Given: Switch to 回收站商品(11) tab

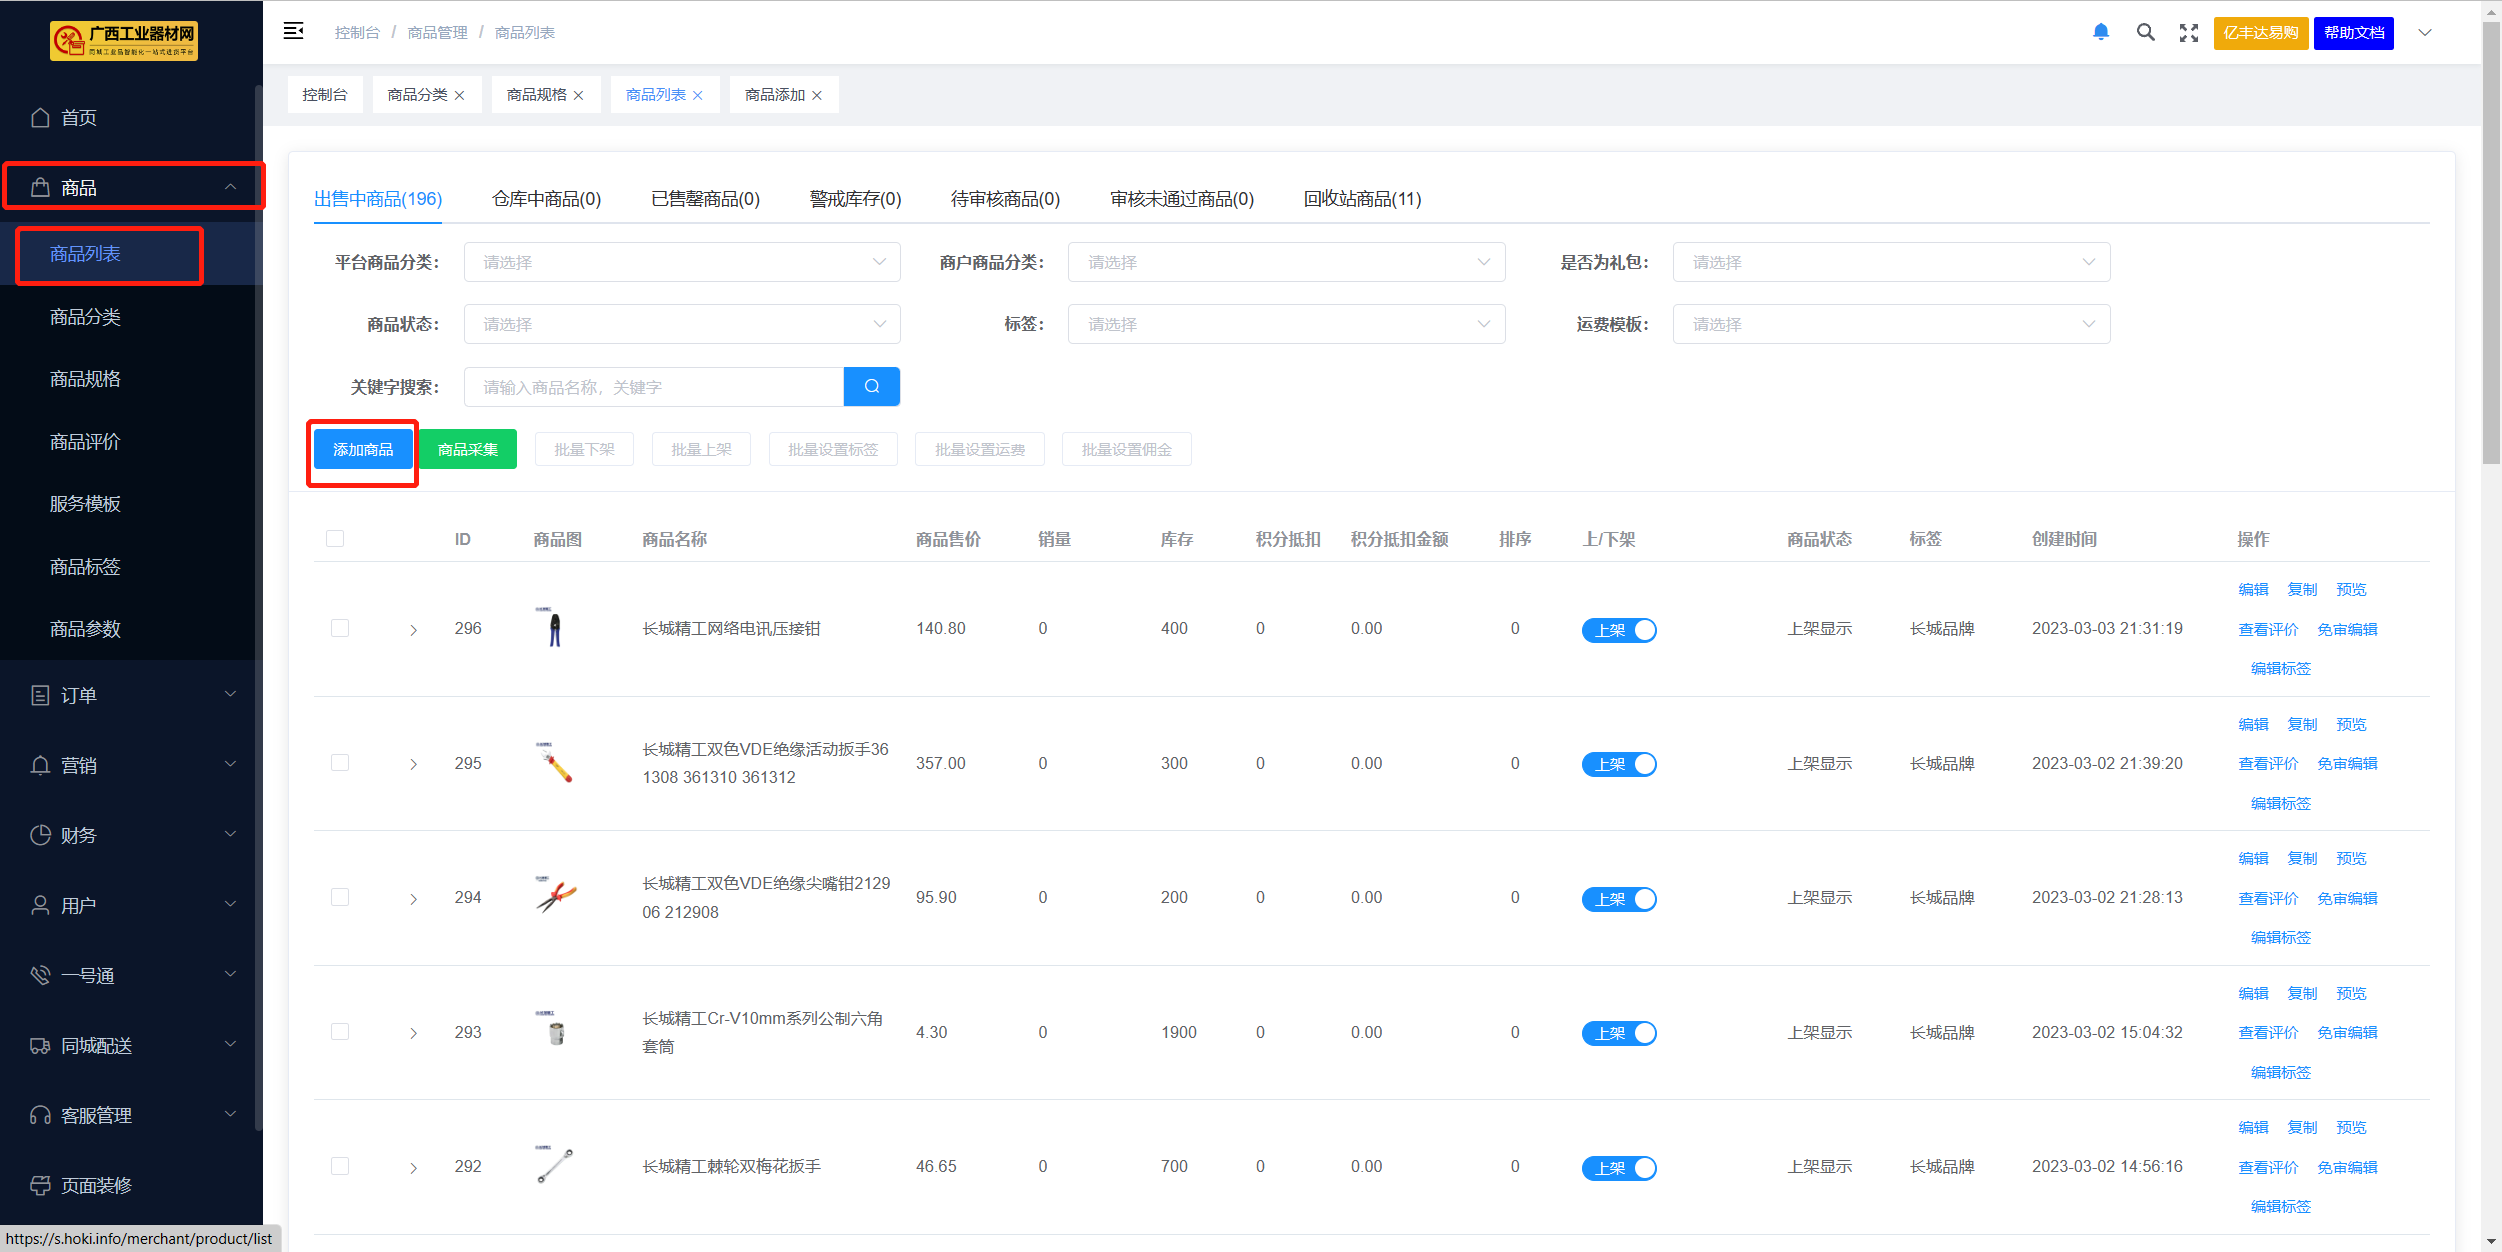Looking at the screenshot, I should click(1362, 199).
